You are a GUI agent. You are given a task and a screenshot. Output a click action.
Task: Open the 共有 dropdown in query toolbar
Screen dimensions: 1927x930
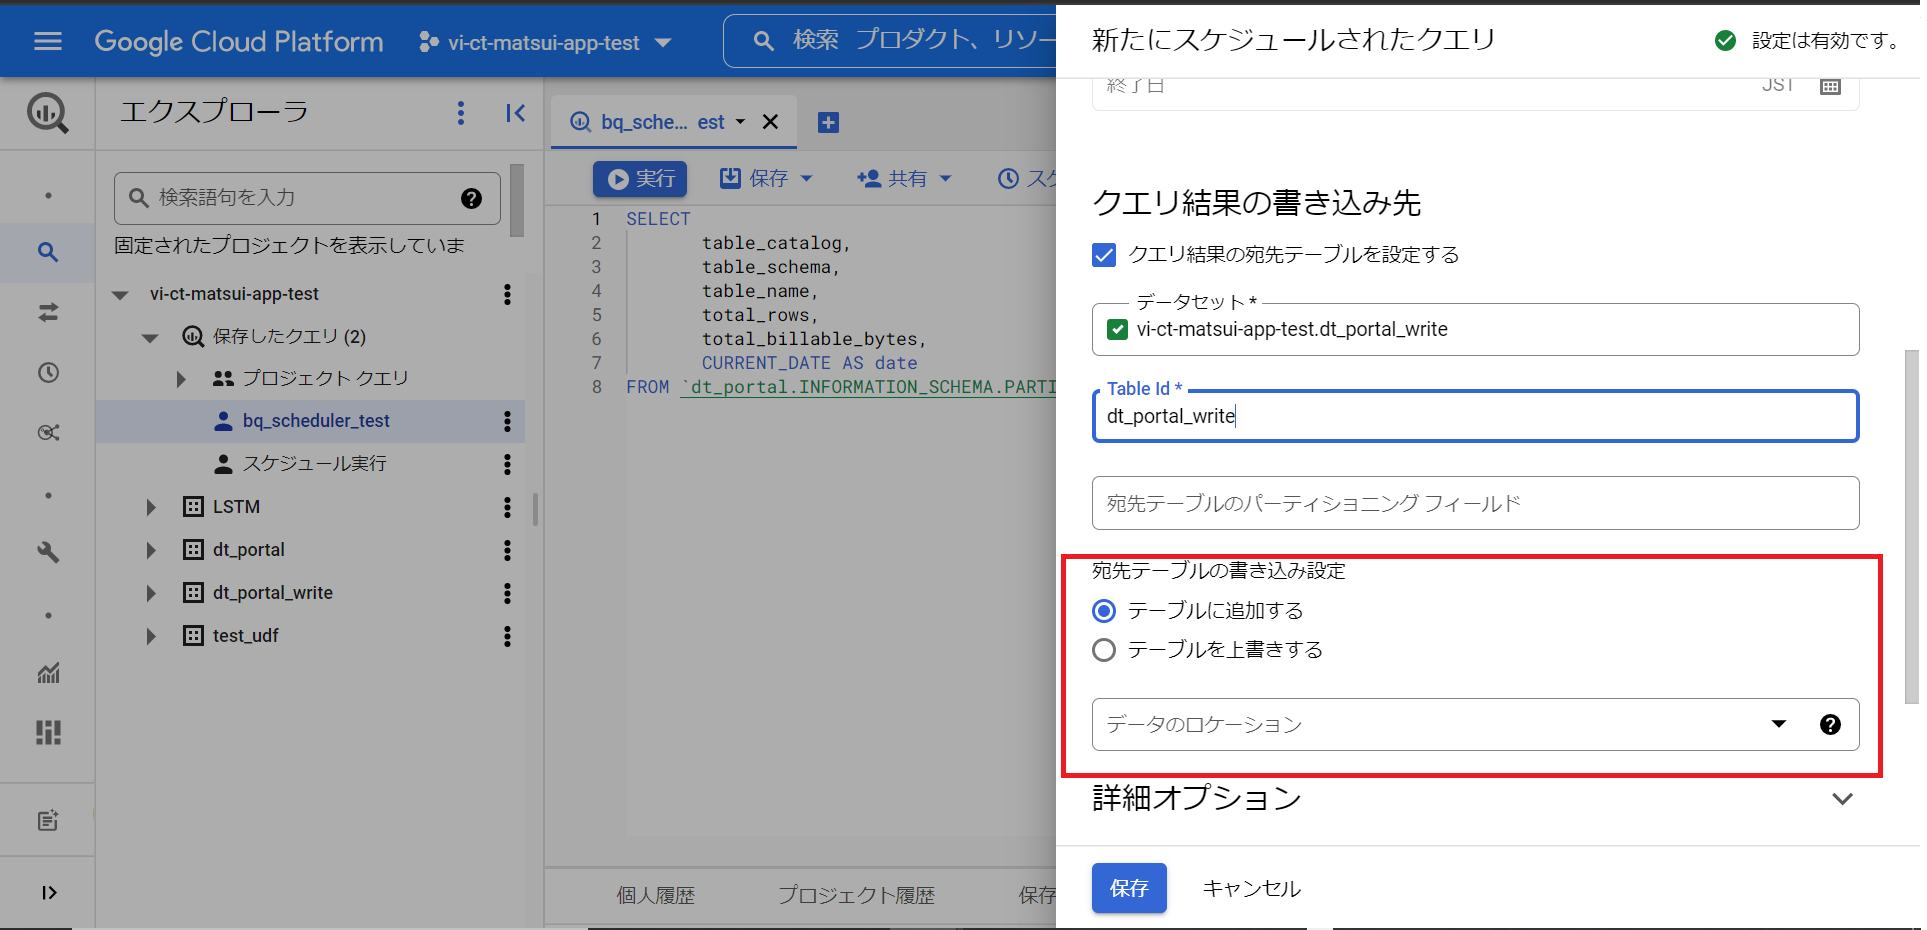(x=904, y=179)
